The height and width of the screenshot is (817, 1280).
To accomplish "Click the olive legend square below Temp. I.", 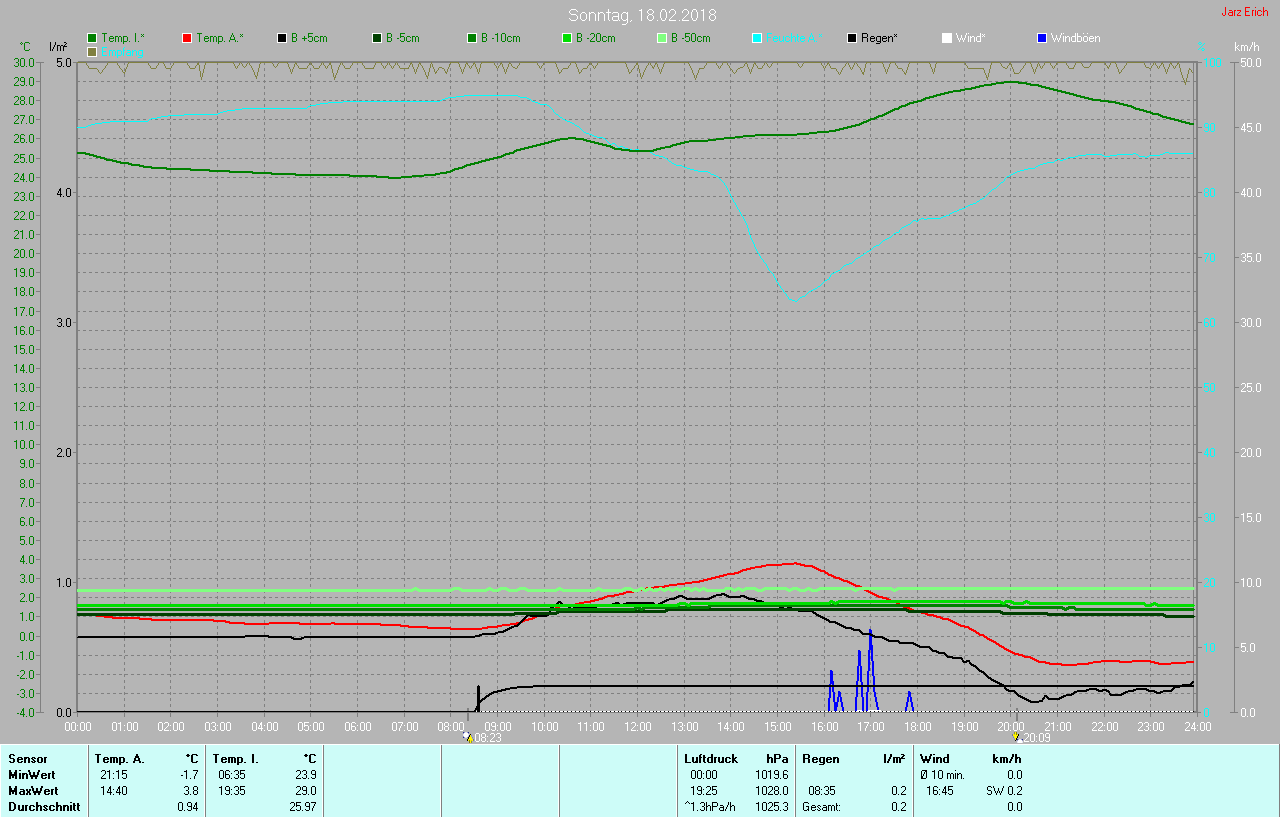I will 93,51.
